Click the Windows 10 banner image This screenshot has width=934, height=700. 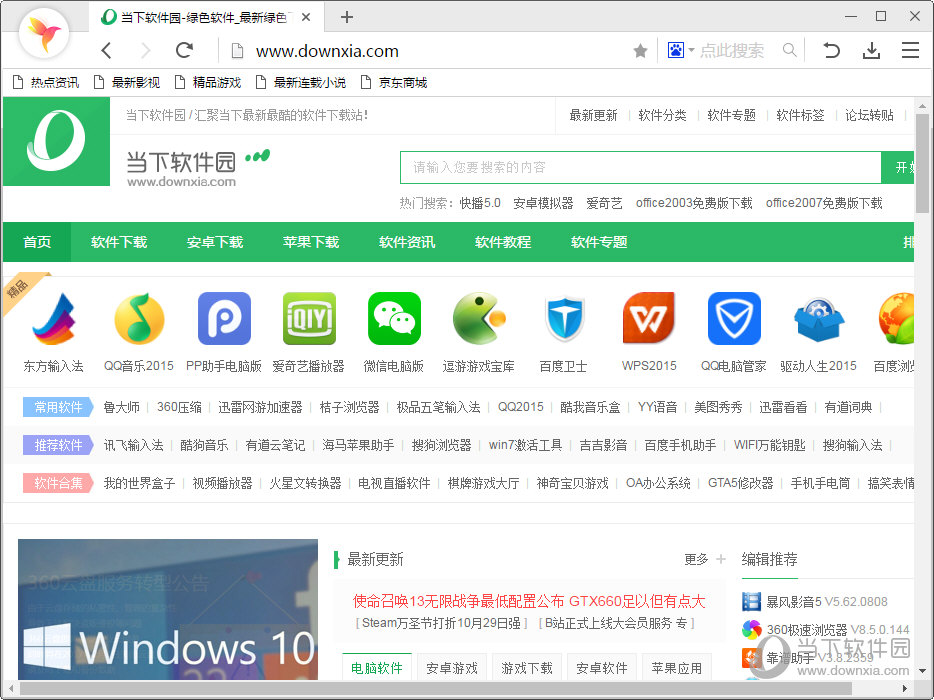[x=168, y=609]
